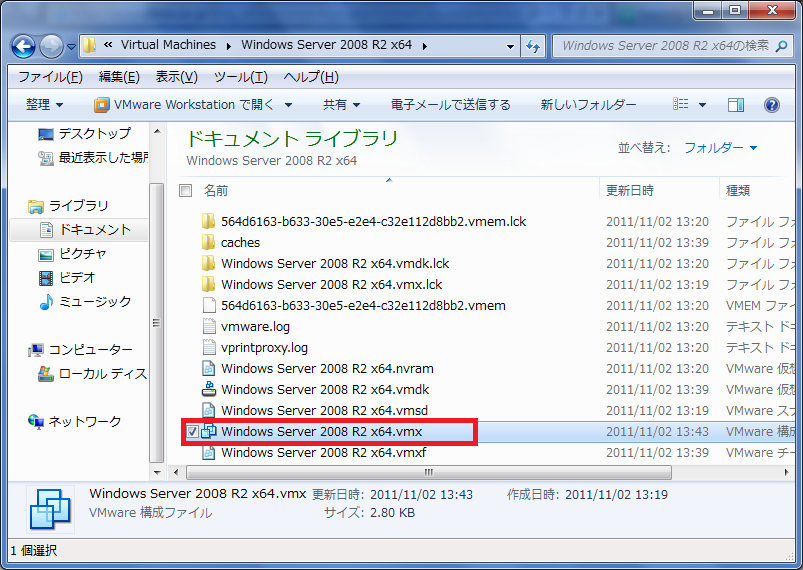The image size is (803, 570).
Task: Select ライブラリ in navigation pane
Action: (68, 206)
